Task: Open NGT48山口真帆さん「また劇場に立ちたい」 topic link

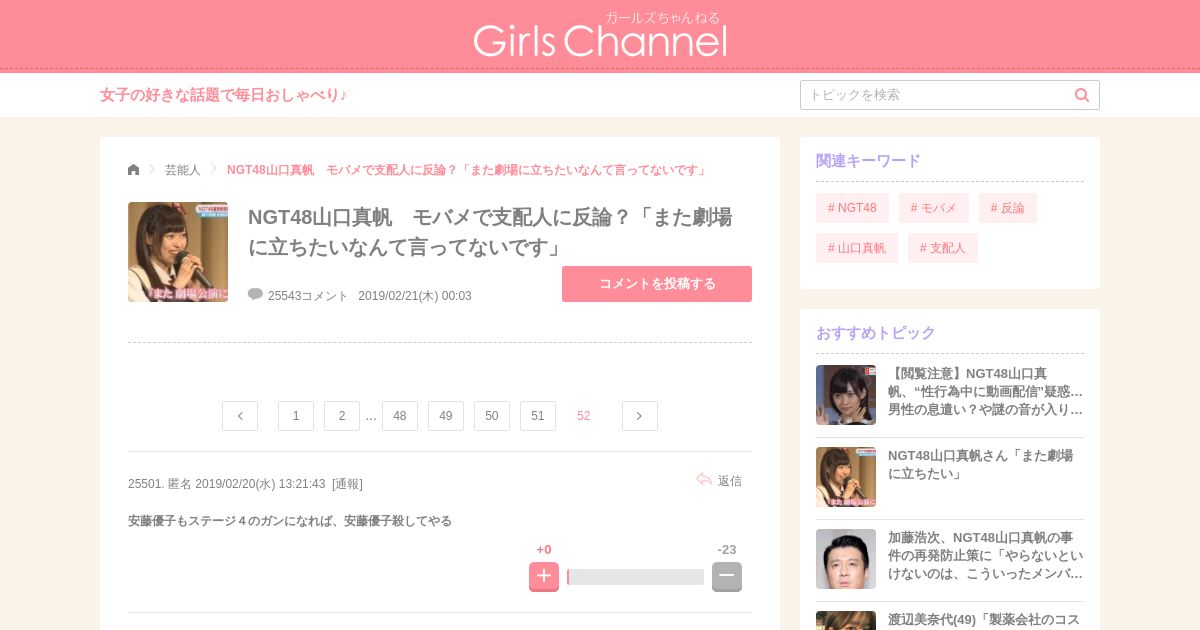Action: [x=981, y=464]
